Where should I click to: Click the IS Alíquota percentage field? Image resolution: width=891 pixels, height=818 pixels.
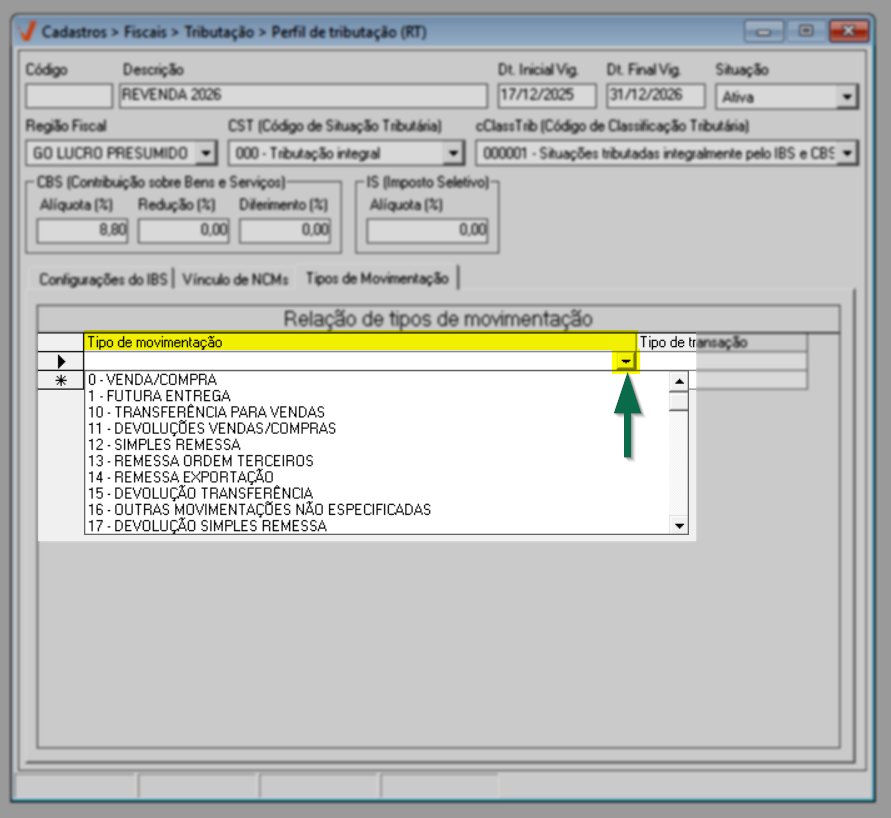(427, 231)
